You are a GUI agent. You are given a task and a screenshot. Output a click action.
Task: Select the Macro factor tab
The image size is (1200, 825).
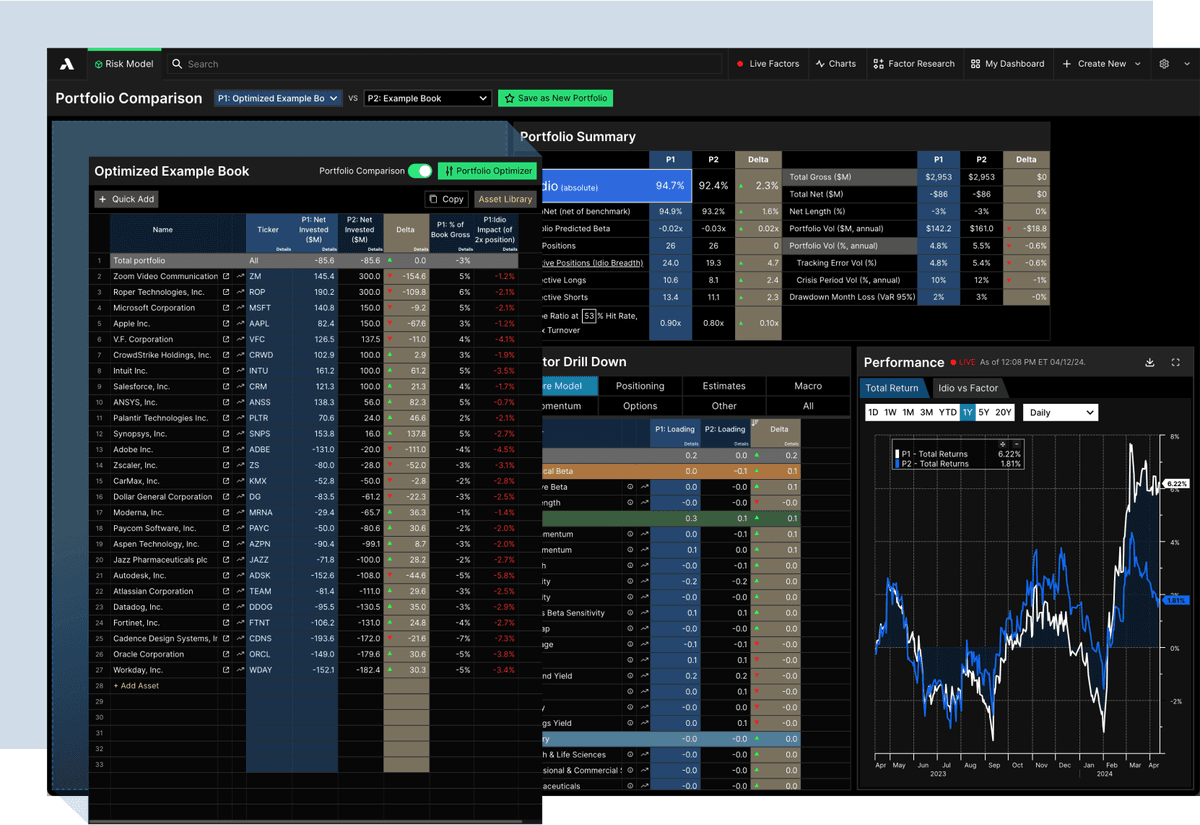[808, 386]
